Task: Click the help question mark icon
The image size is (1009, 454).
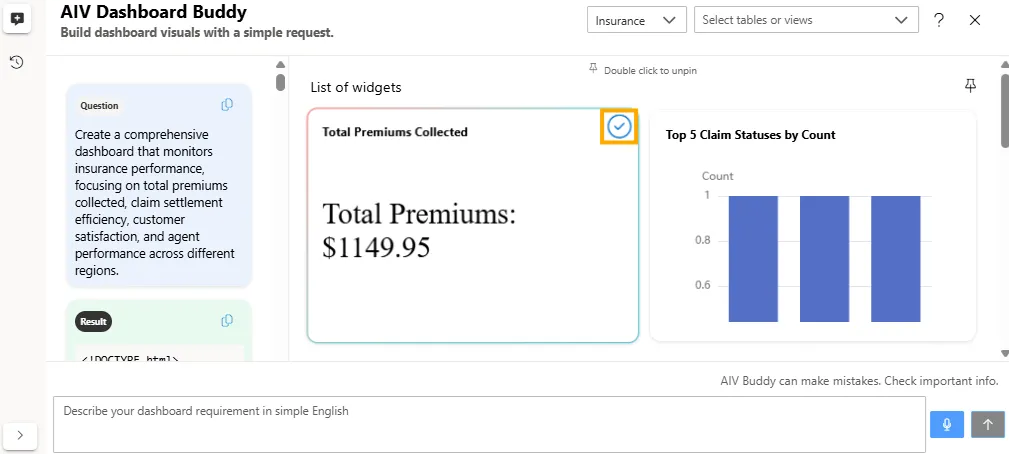Action: pos(939,20)
